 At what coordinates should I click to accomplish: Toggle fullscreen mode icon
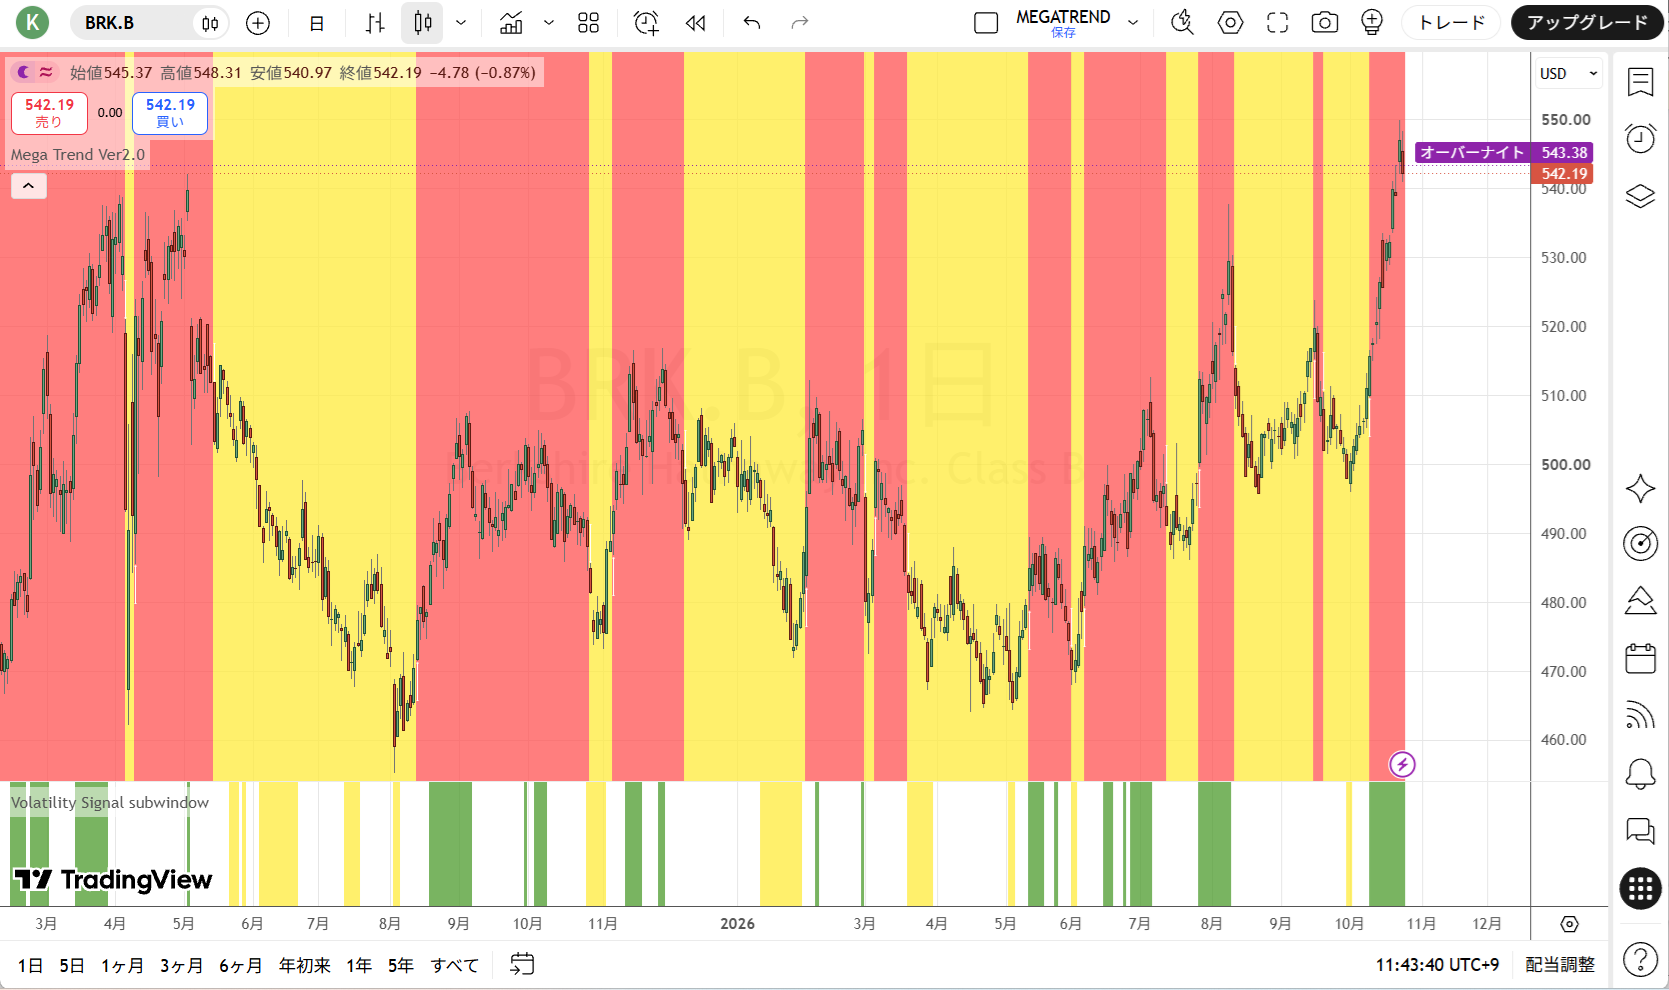pos(1277,23)
